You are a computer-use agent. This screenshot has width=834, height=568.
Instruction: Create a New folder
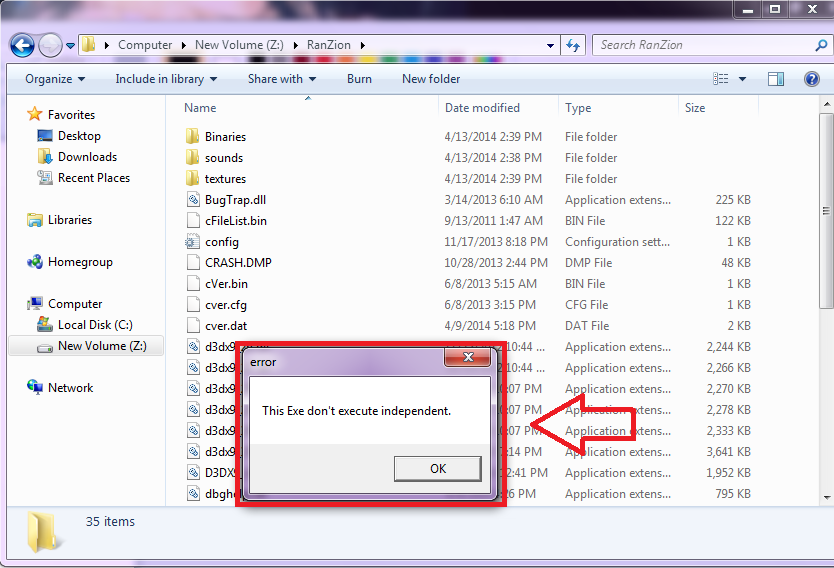point(431,79)
